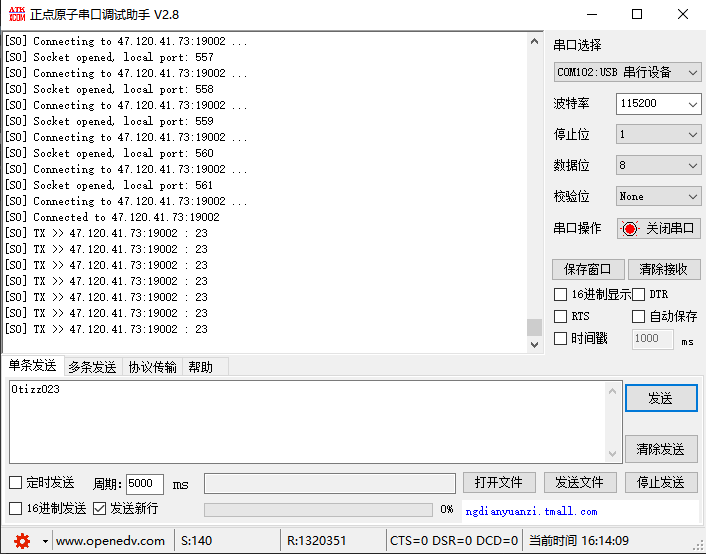Click the CTS=0 DSR=0 DCD=0 status text

454,541
